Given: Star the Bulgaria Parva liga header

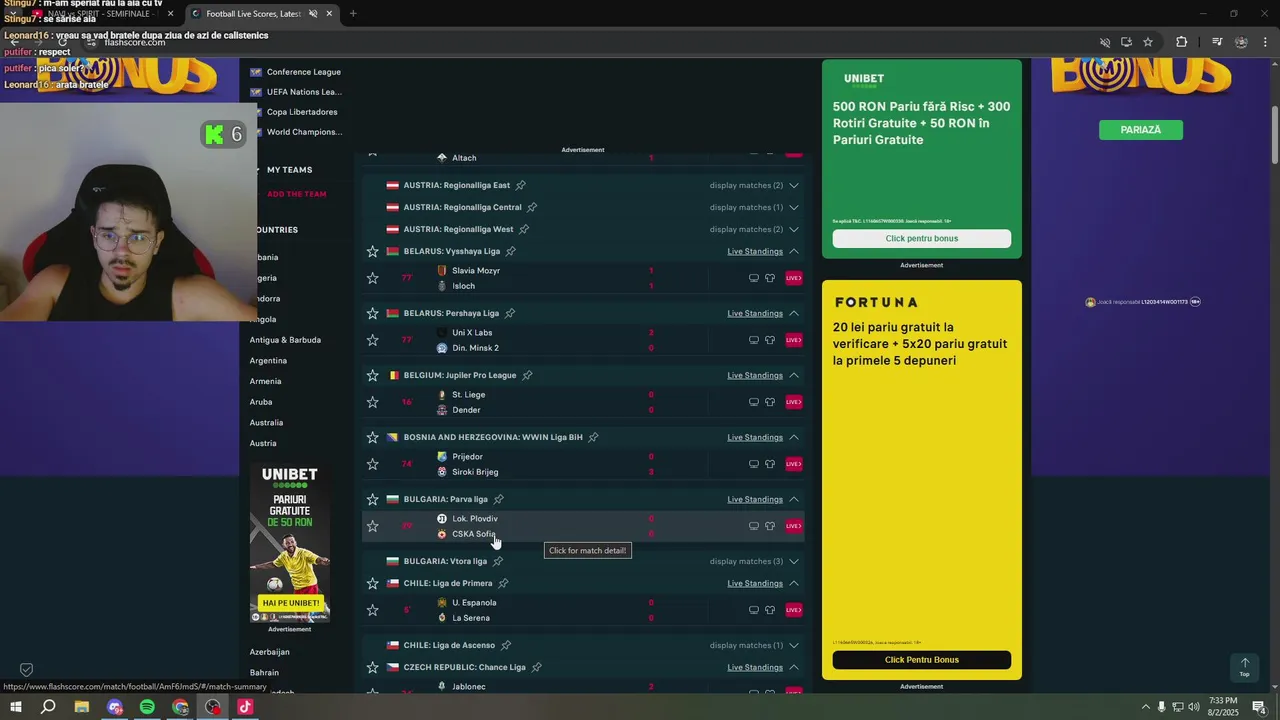Looking at the screenshot, I should click(372, 499).
